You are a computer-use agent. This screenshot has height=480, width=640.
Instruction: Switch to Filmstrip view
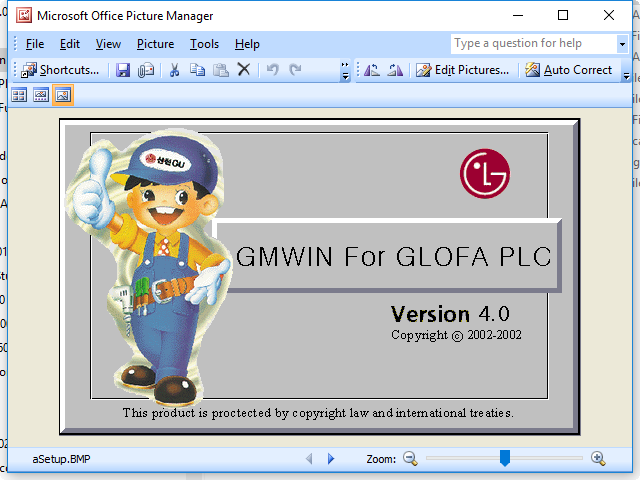(41, 96)
